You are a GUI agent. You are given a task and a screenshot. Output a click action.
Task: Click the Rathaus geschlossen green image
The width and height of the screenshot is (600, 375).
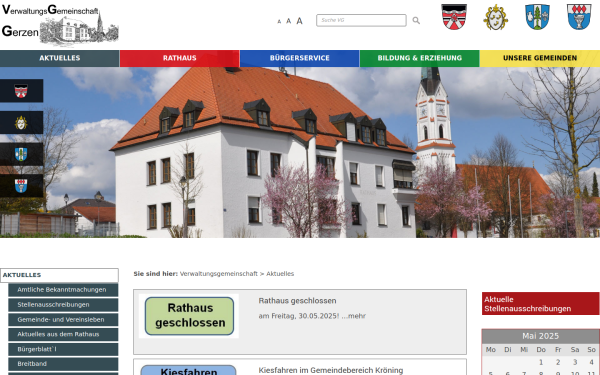(x=189, y=316)
